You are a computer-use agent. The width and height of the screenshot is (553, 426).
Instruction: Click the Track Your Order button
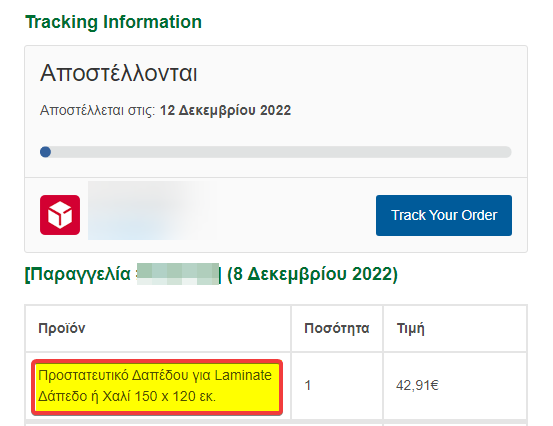(444, 215)
